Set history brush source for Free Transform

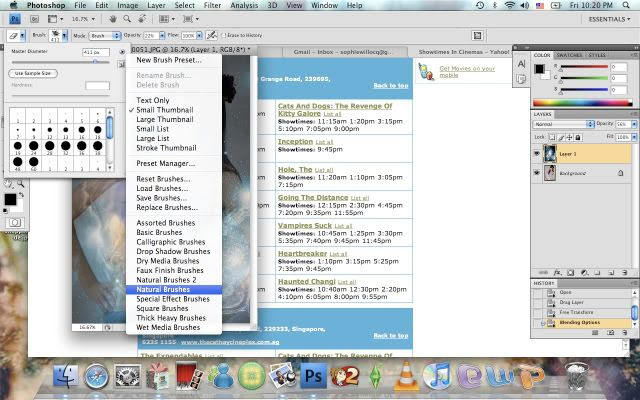(x=538, y=312)
